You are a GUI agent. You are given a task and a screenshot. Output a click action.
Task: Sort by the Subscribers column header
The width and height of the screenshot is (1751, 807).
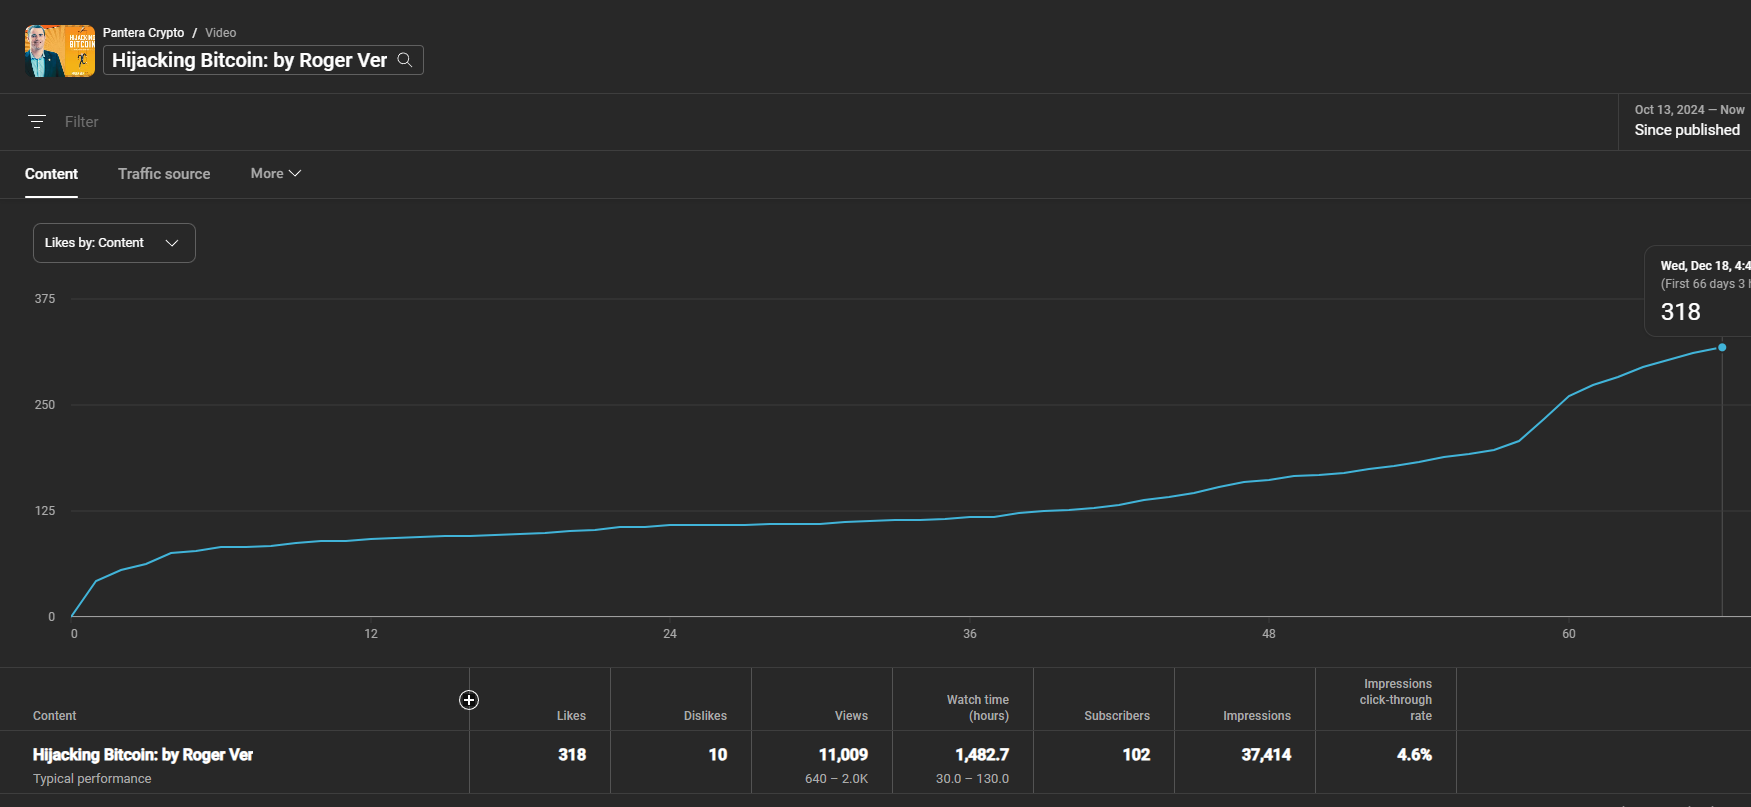pyautogui.click(x=1117, y=716)
